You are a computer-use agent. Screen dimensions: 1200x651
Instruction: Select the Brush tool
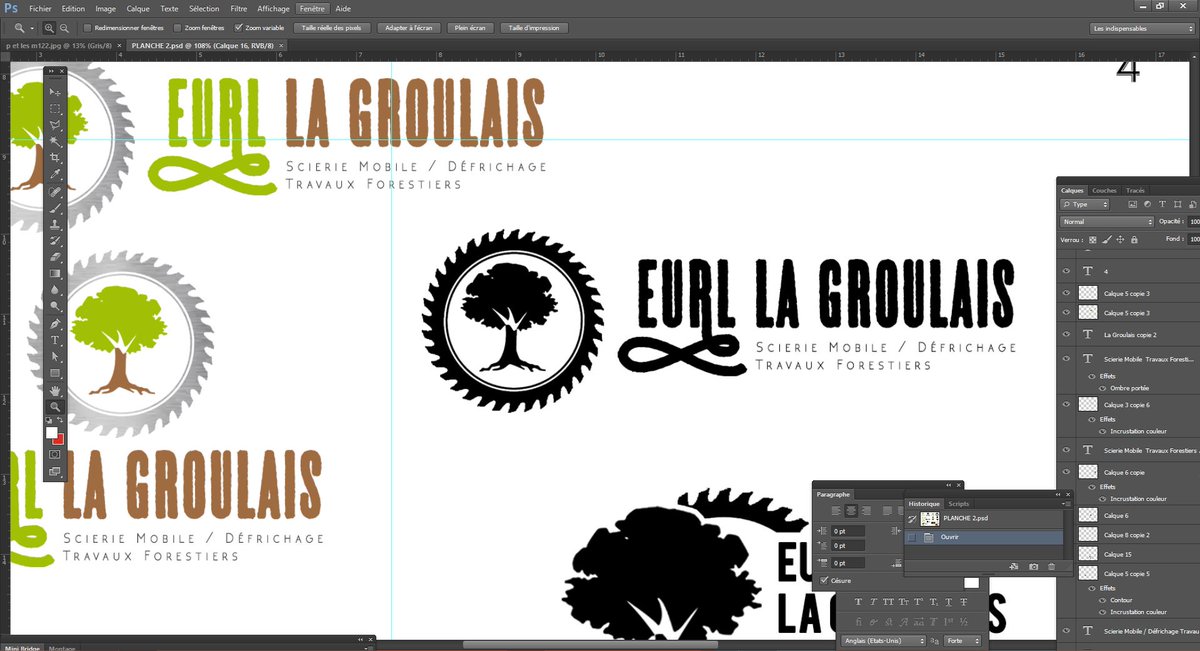click(x=55, y=208)
